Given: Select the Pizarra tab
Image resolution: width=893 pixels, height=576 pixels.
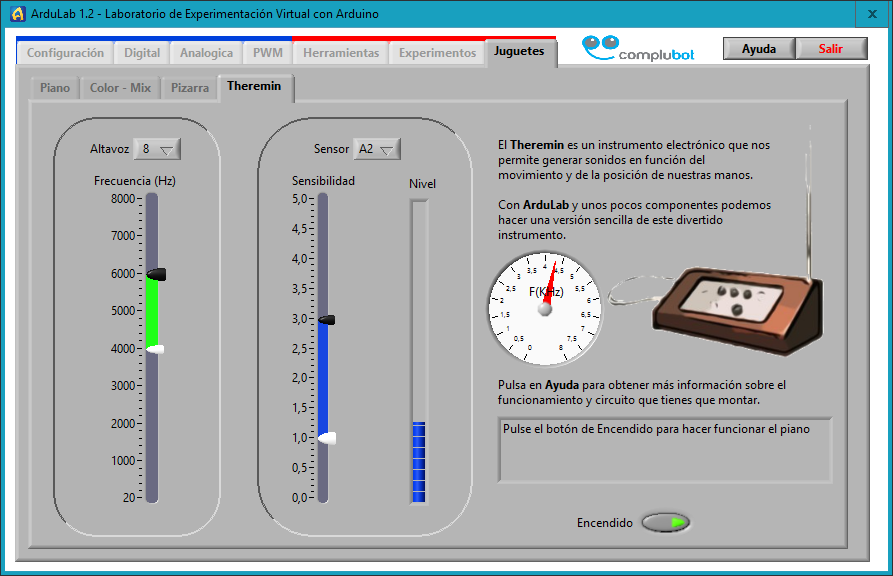Looking at the screenshot, I should click(x=190, y=88).
